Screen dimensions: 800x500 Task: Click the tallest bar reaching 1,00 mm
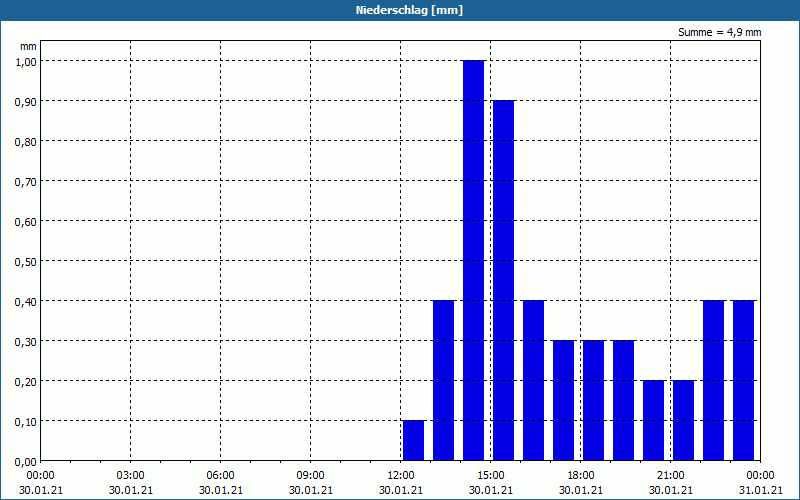(473, 260)
